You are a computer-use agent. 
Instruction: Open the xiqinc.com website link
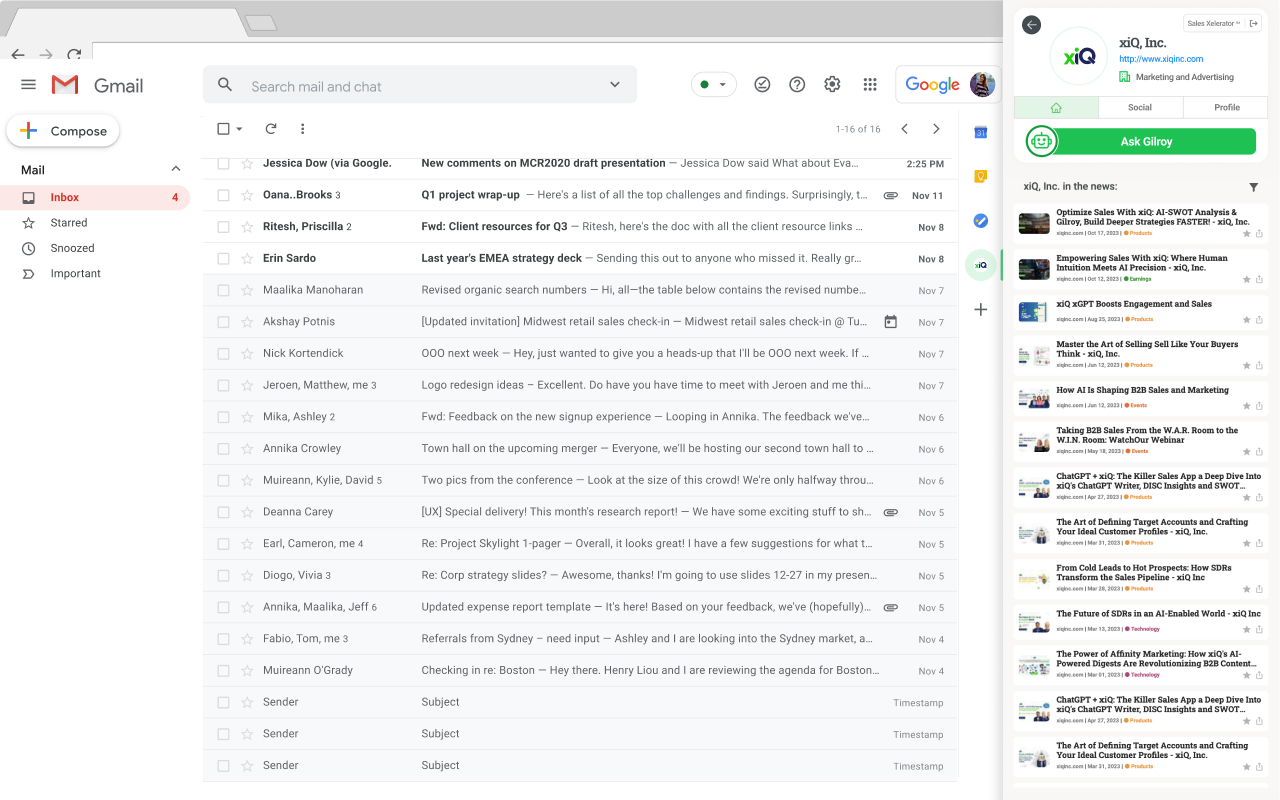[1161, 59]
